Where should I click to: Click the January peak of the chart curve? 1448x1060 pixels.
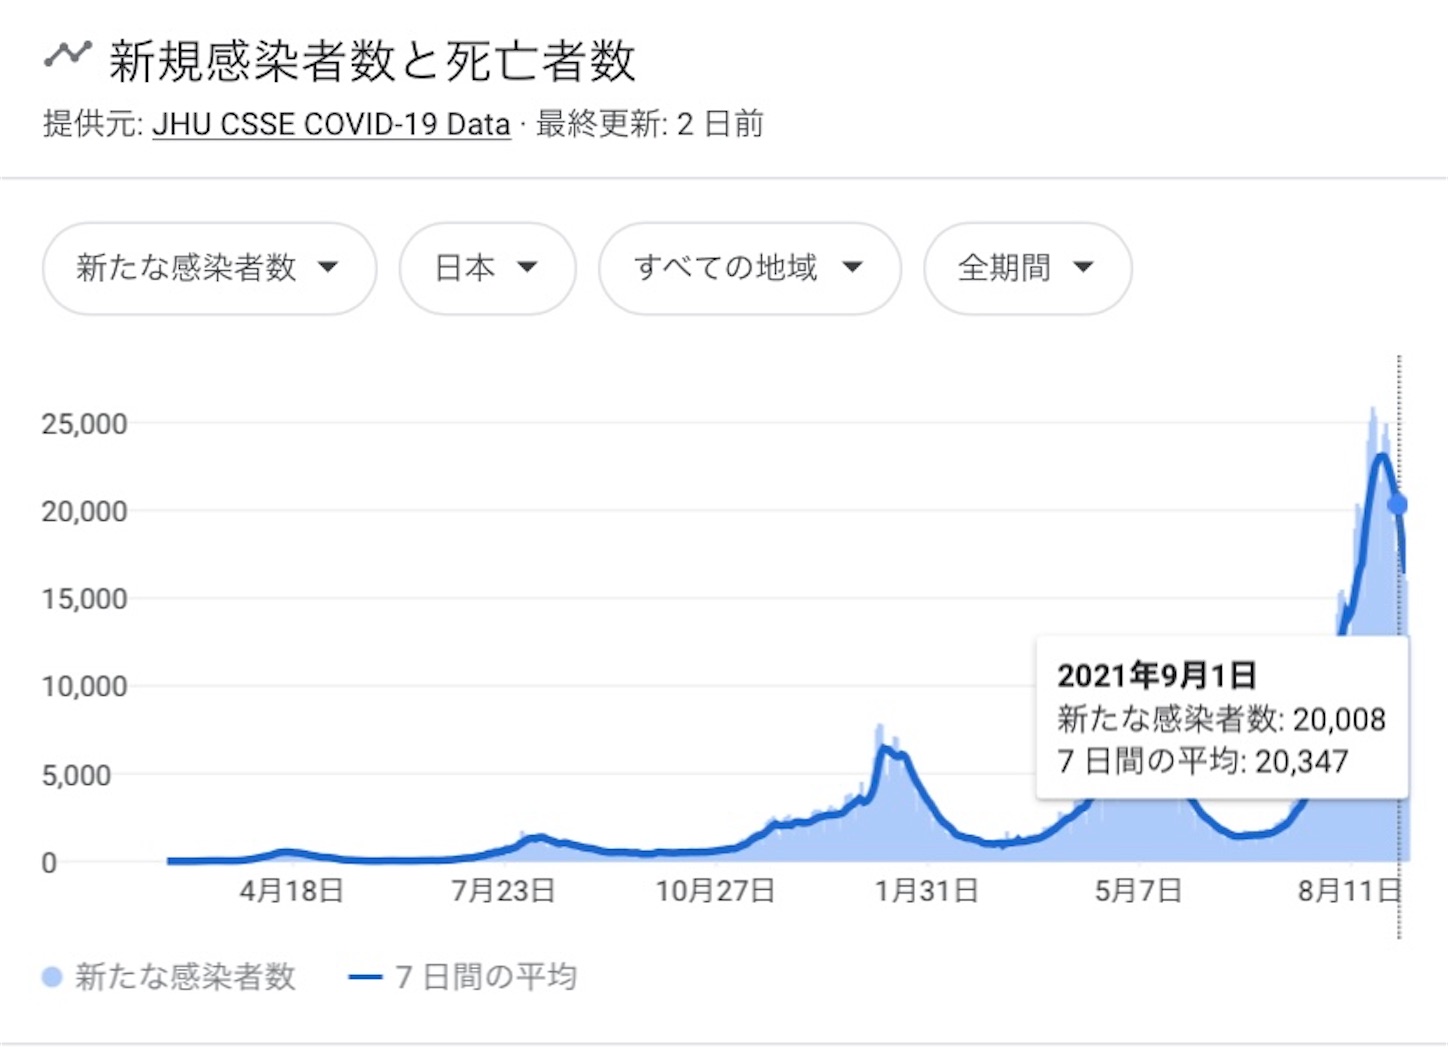pyautogui.click(x=884, y=747)
